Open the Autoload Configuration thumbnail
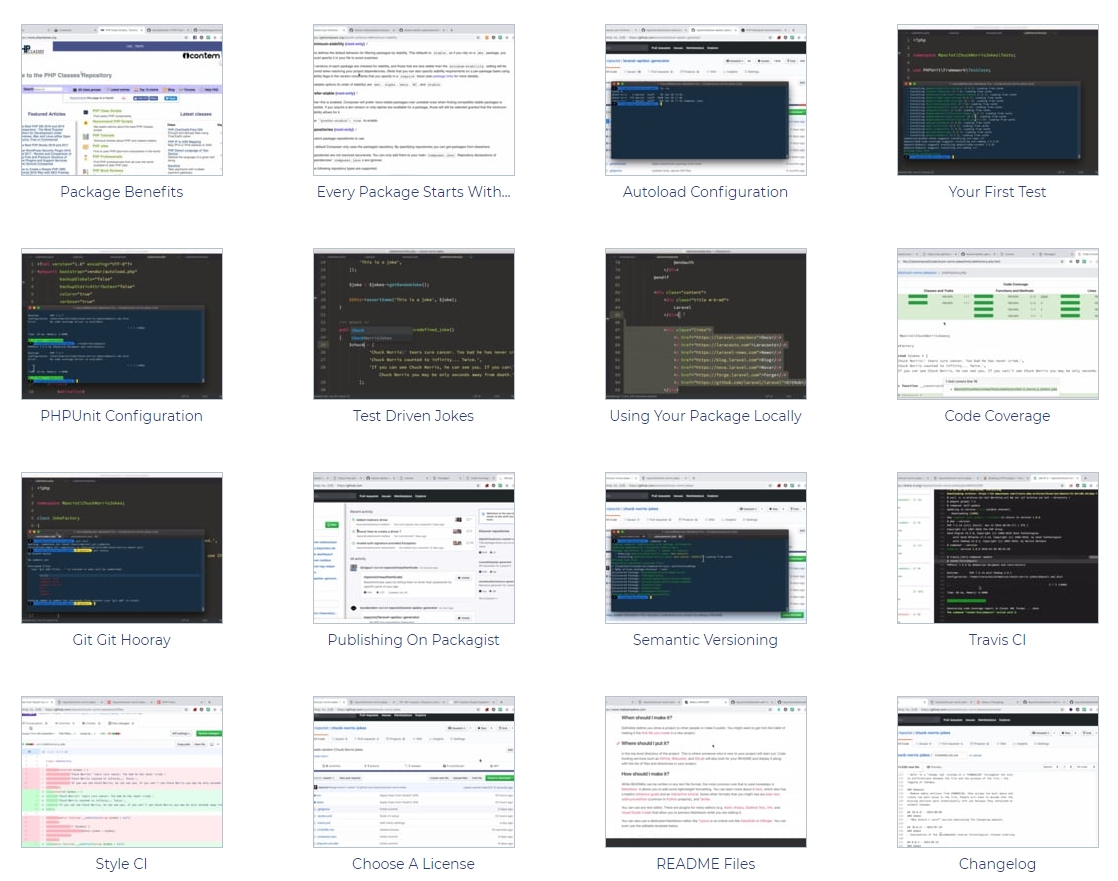1118x881 pixels. 706,100
